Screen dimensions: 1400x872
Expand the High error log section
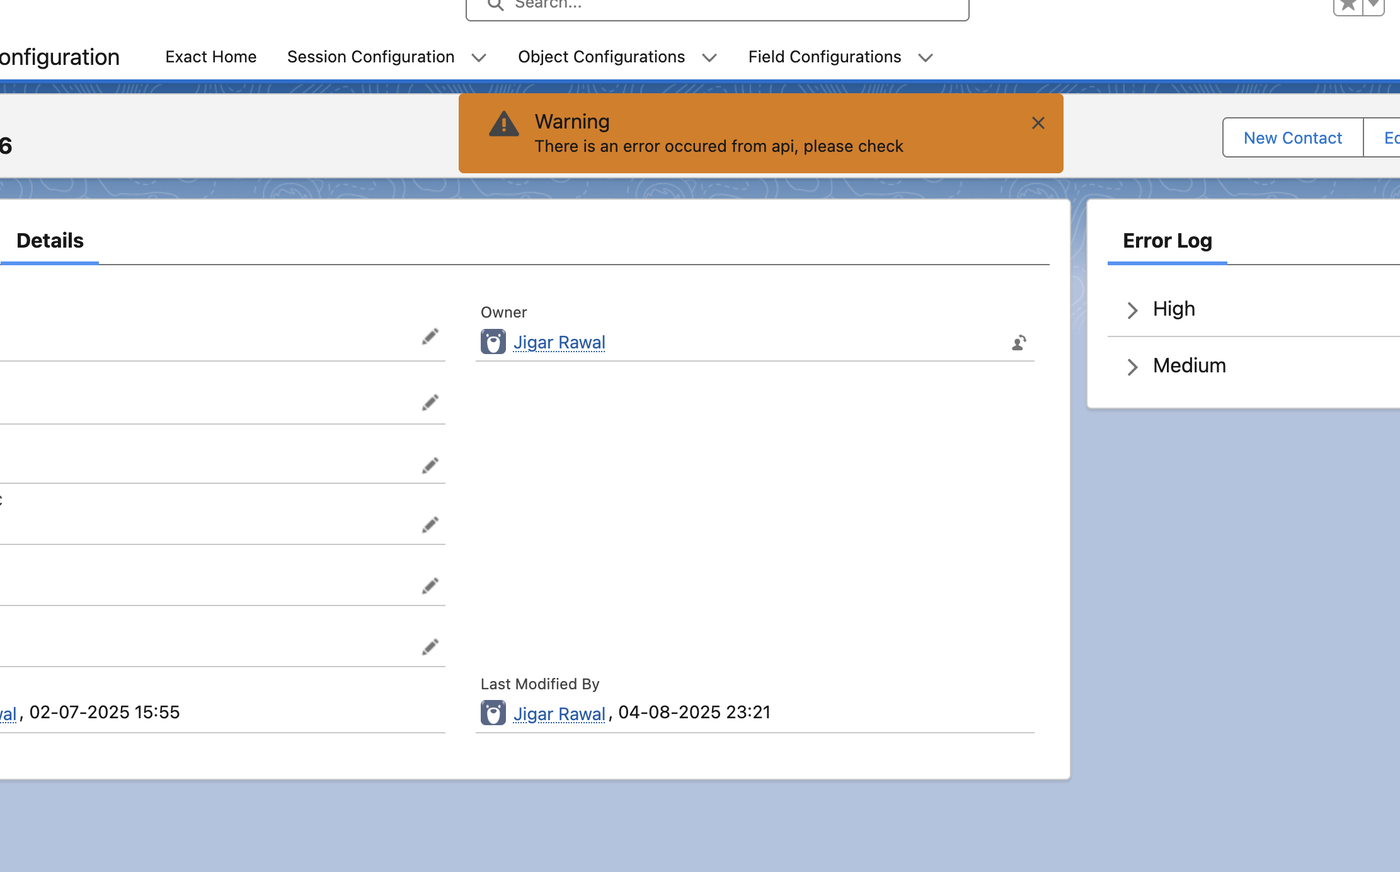click(x=1132, y=310)
